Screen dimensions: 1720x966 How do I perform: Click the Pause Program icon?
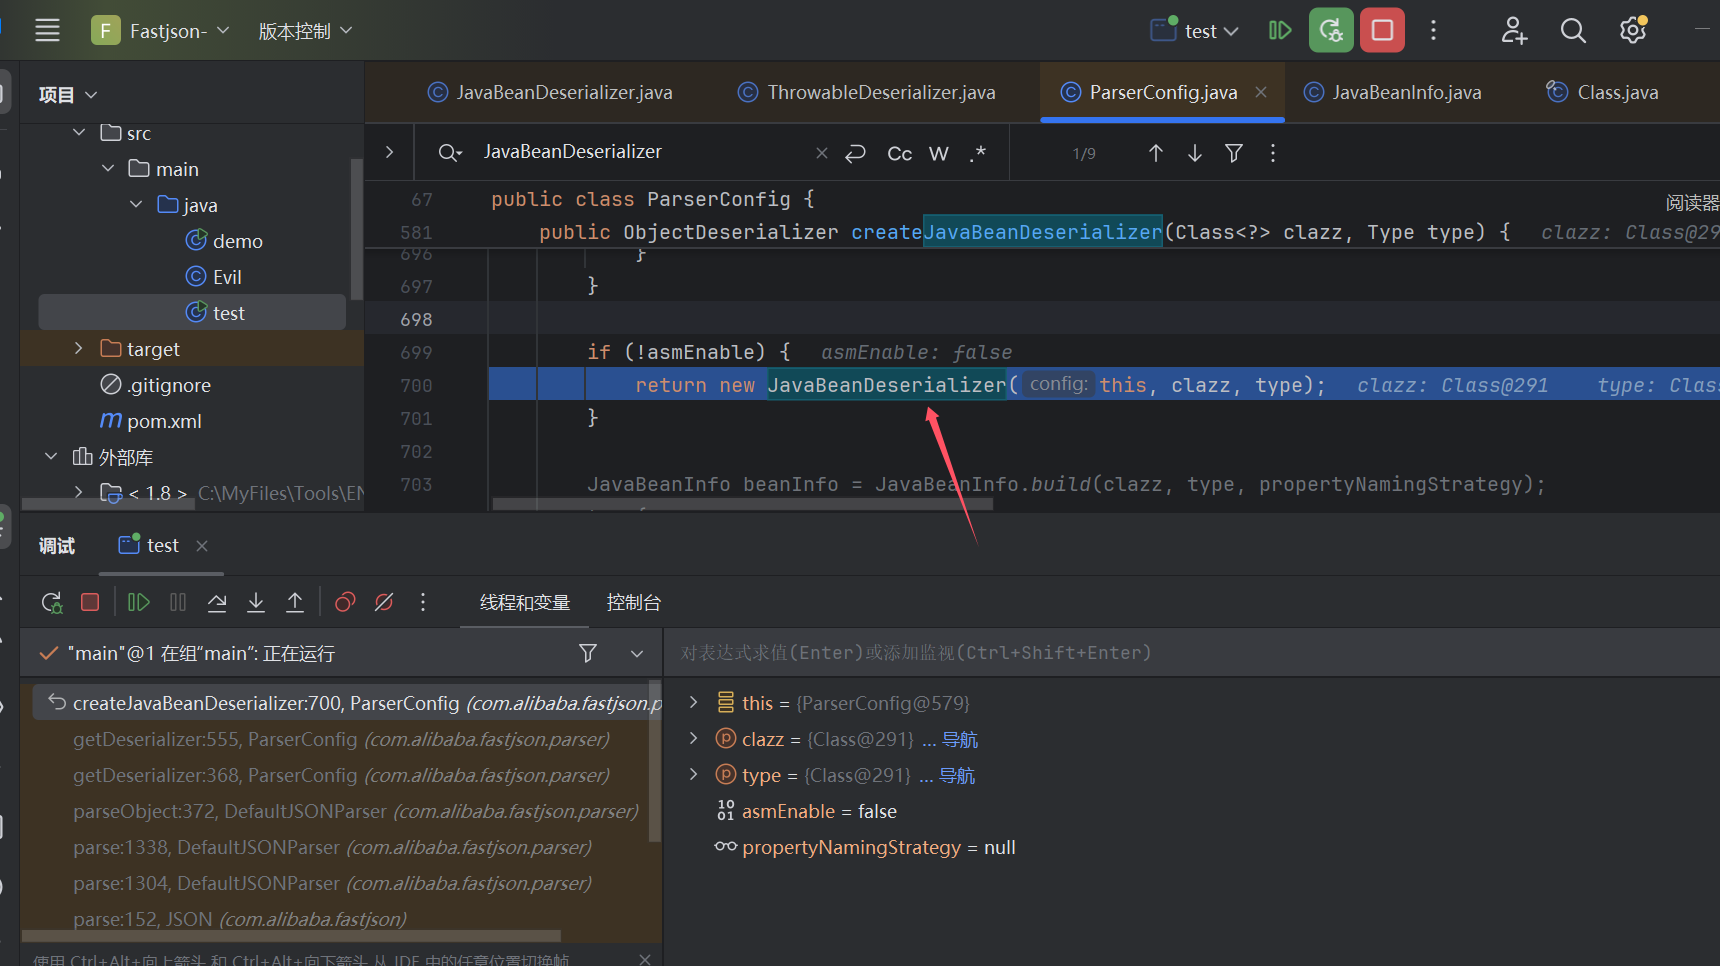tap(178, 602)
